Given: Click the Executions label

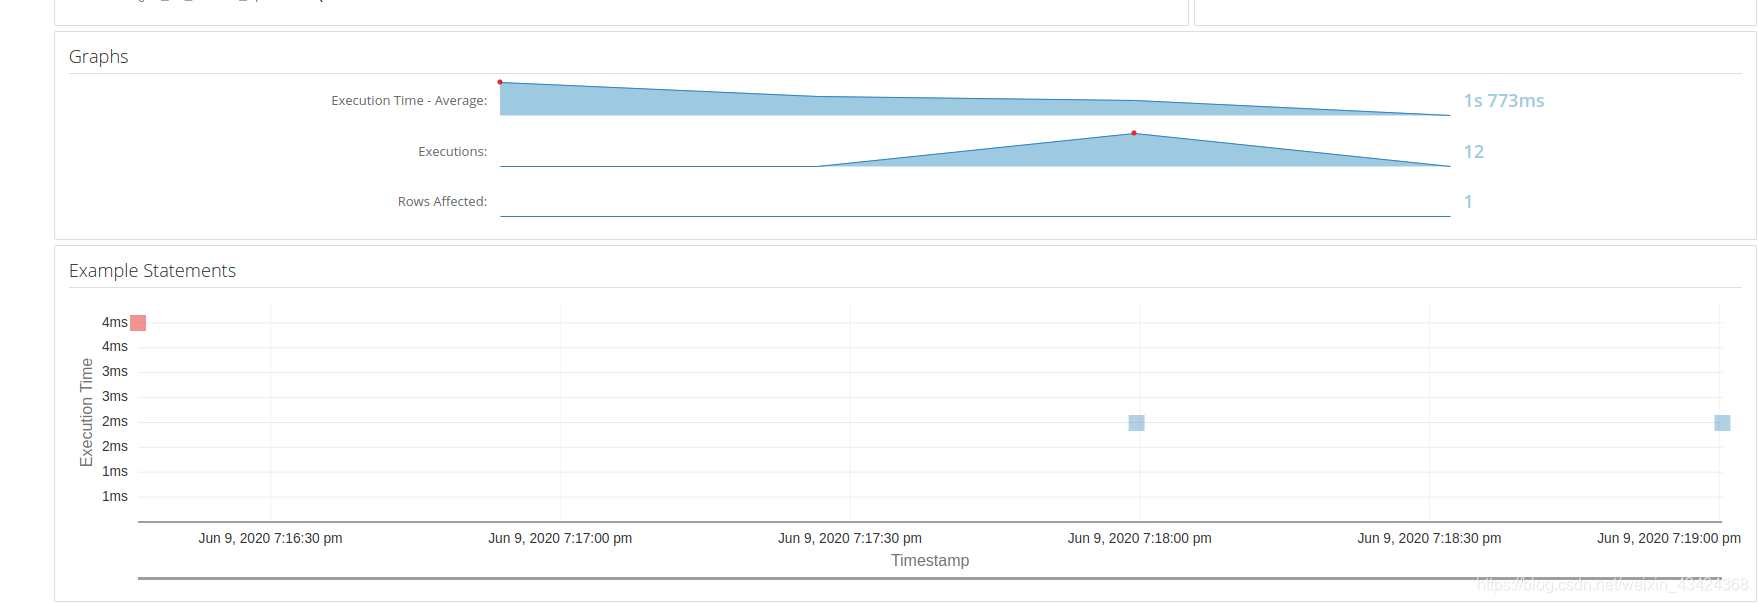Looking at the screenshot, I should [452, 152].
